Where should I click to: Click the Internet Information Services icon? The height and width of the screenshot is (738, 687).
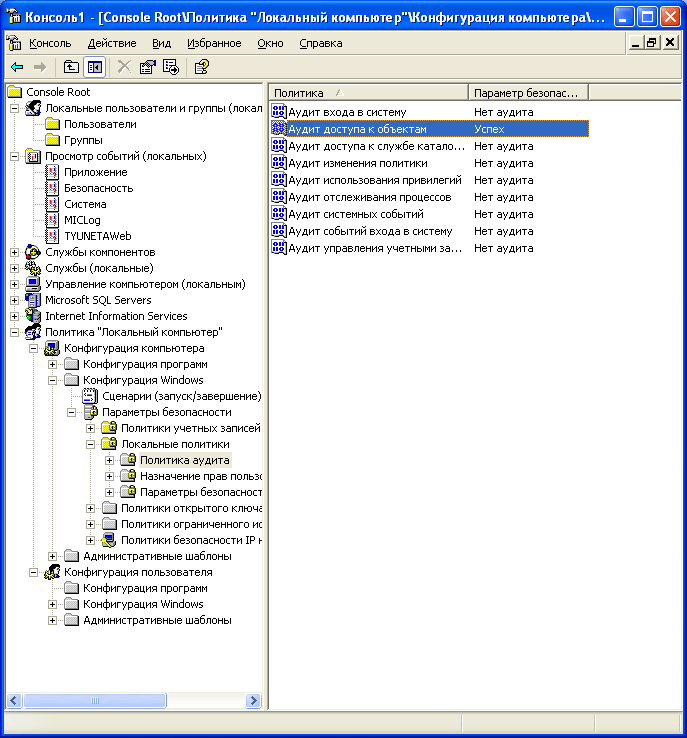point(33,316)
